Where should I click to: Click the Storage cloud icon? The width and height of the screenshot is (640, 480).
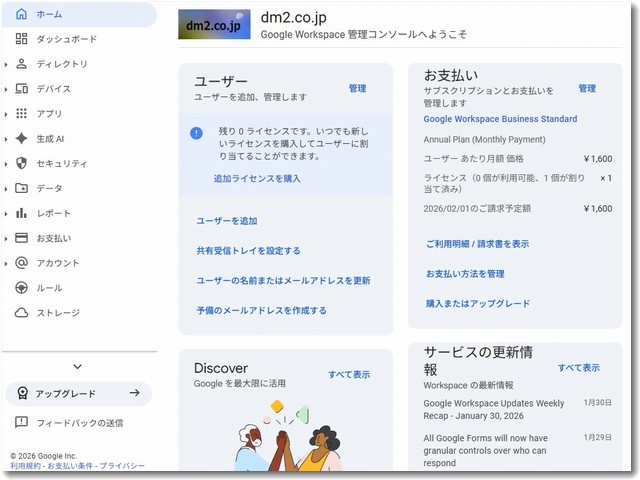21,313
